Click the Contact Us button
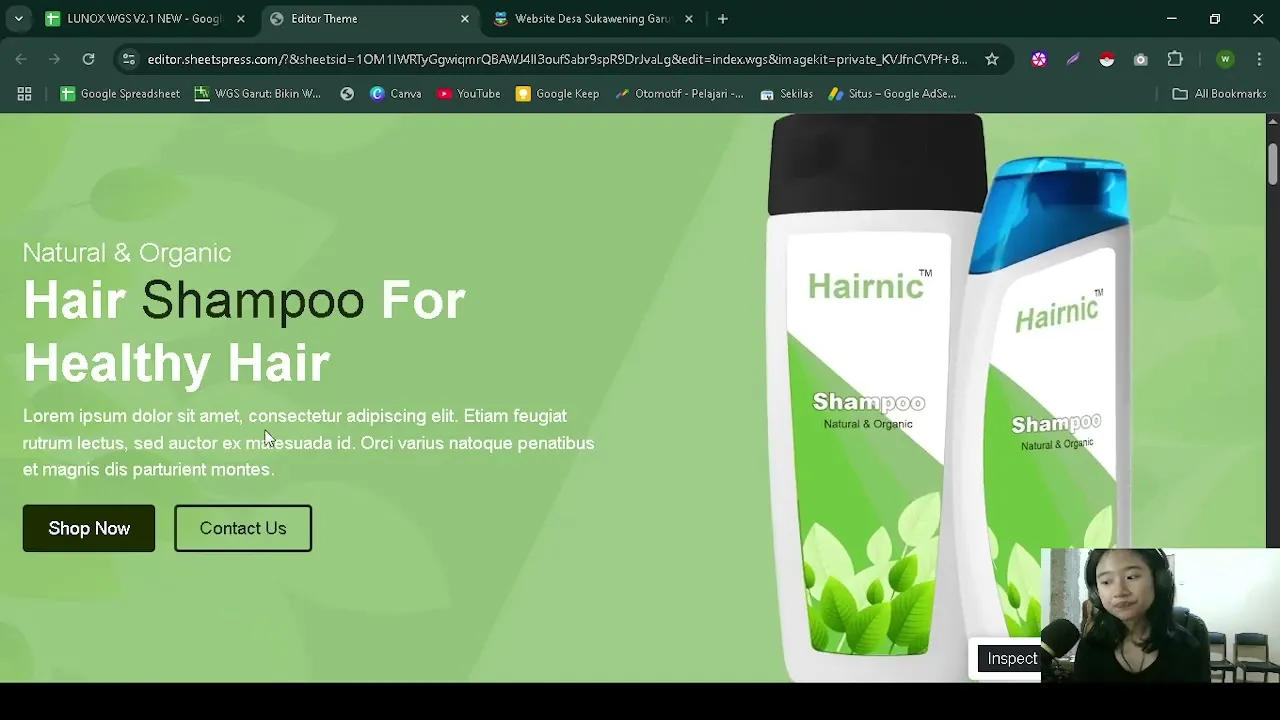The image size is (1280, 720). pyautogui.click(x=243, y=528)
